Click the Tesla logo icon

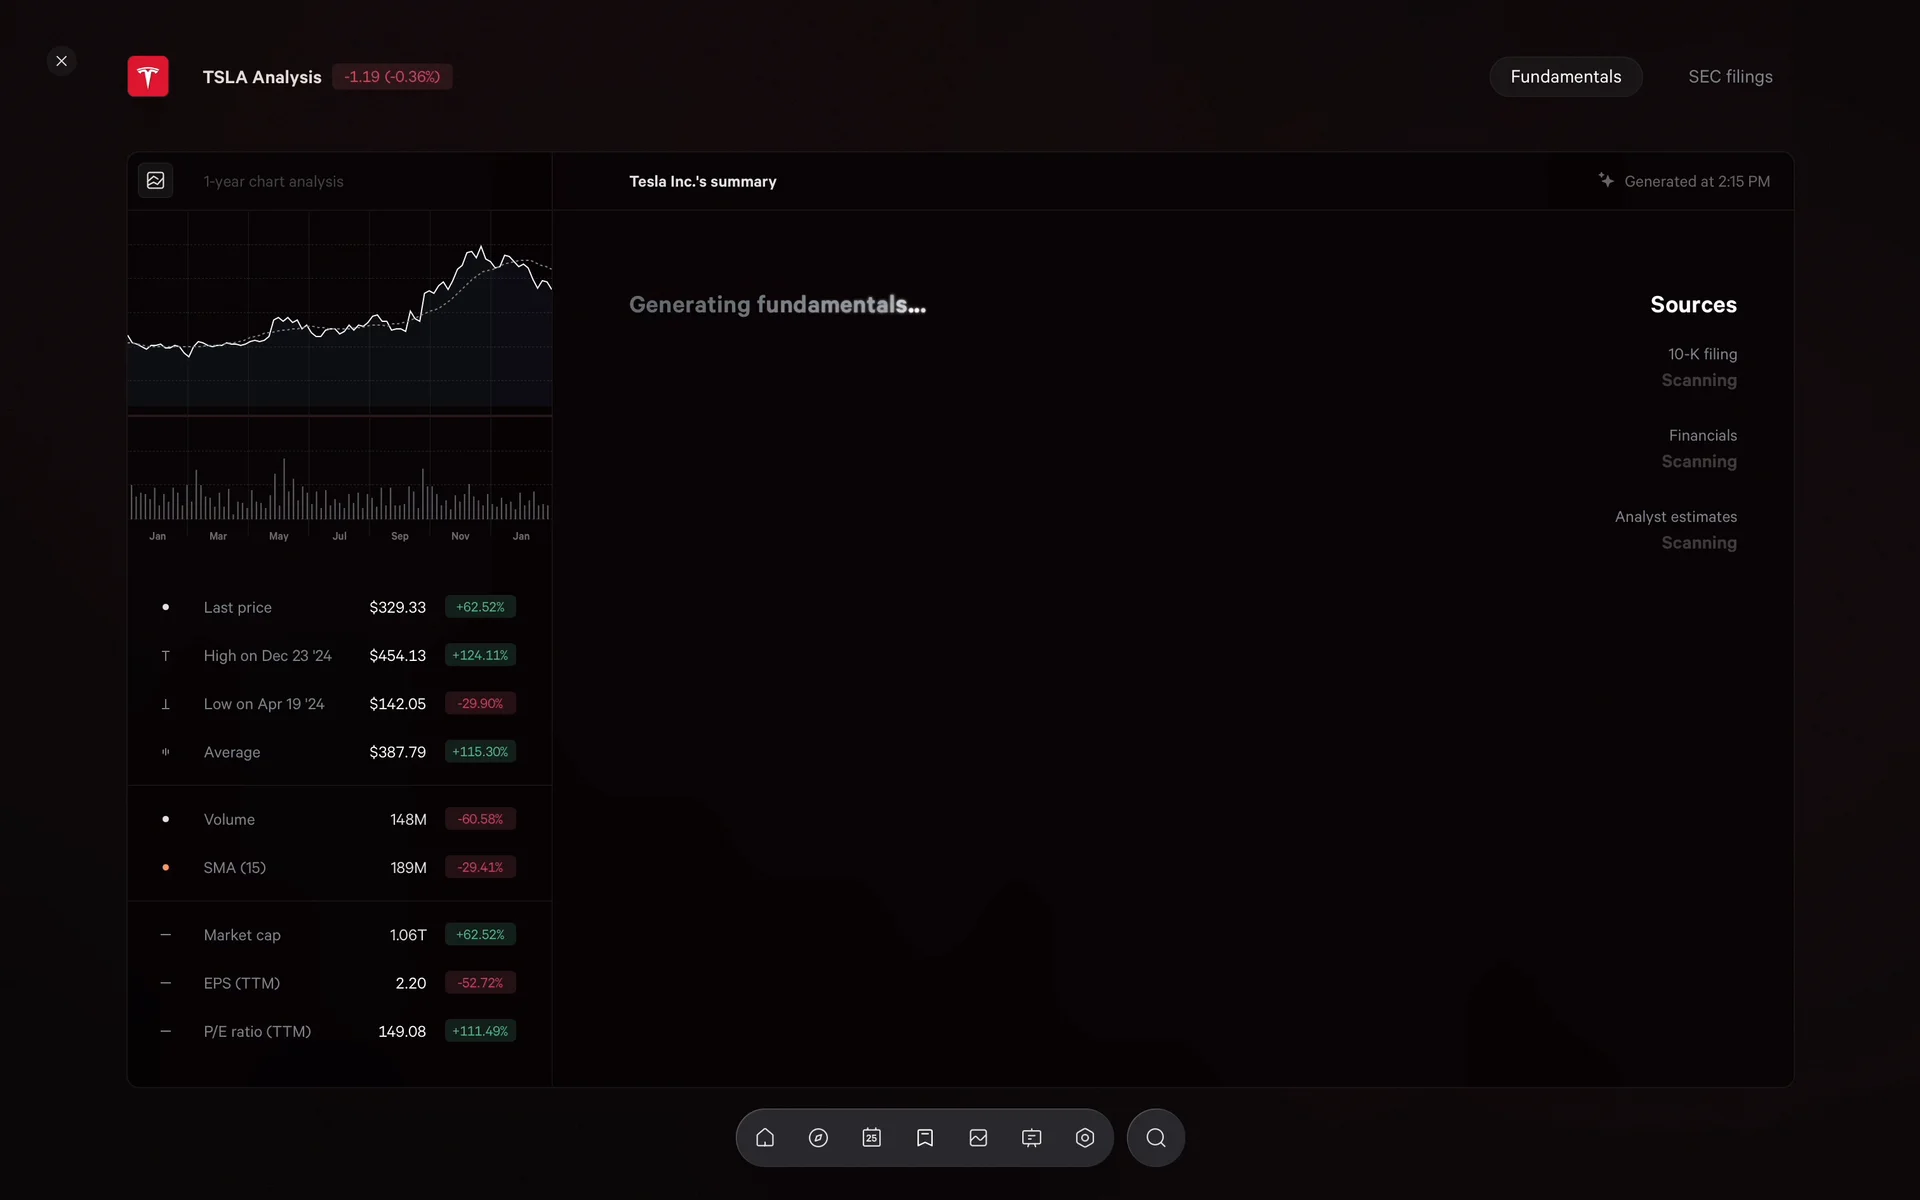click(148, 77)
